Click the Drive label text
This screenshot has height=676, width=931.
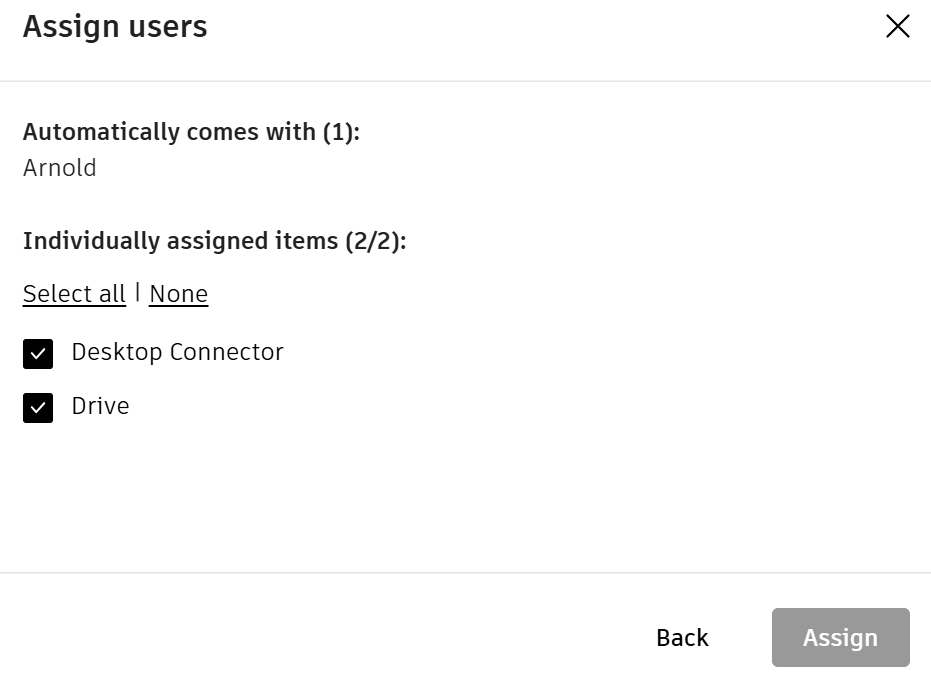pyautogui.click(x=100, y=406)
